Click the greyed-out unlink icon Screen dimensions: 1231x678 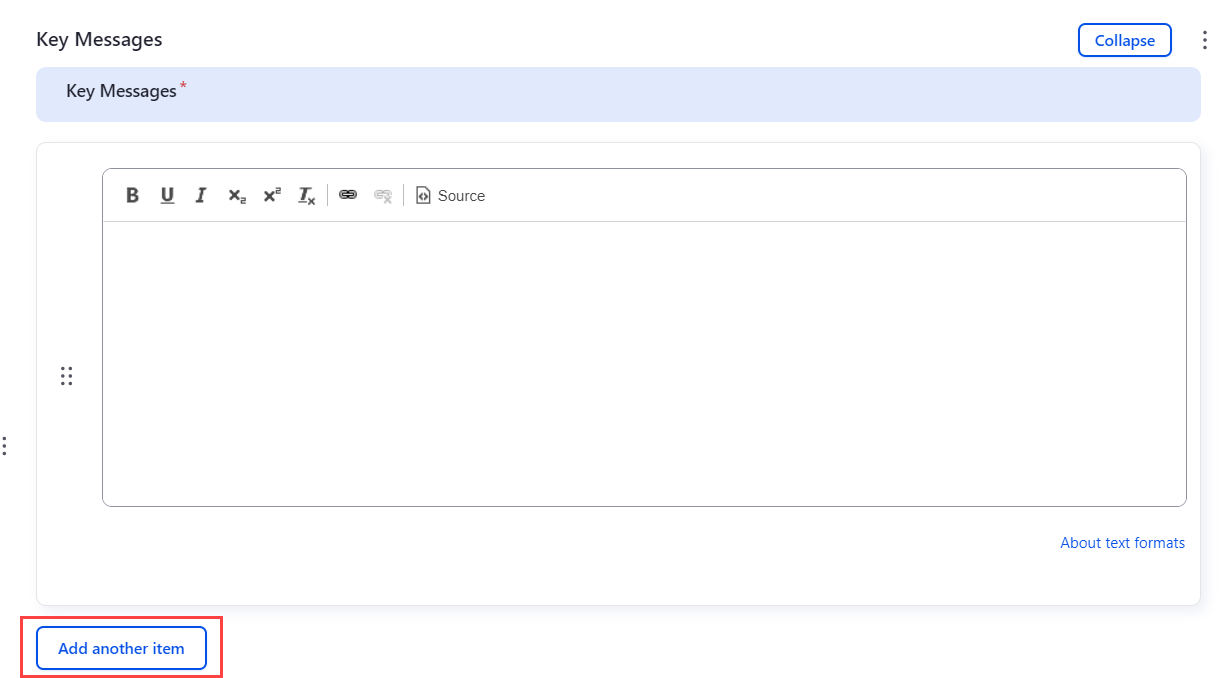382,196
